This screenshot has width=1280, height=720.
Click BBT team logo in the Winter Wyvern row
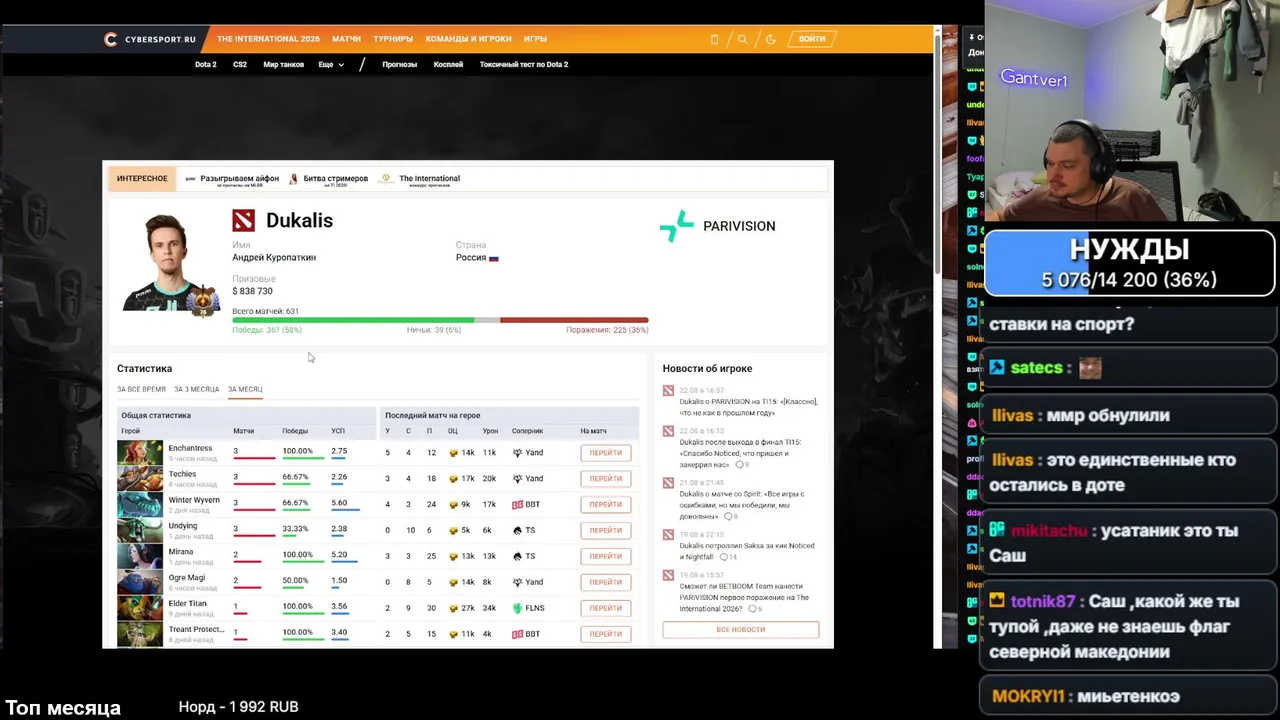tap(517, 505)
